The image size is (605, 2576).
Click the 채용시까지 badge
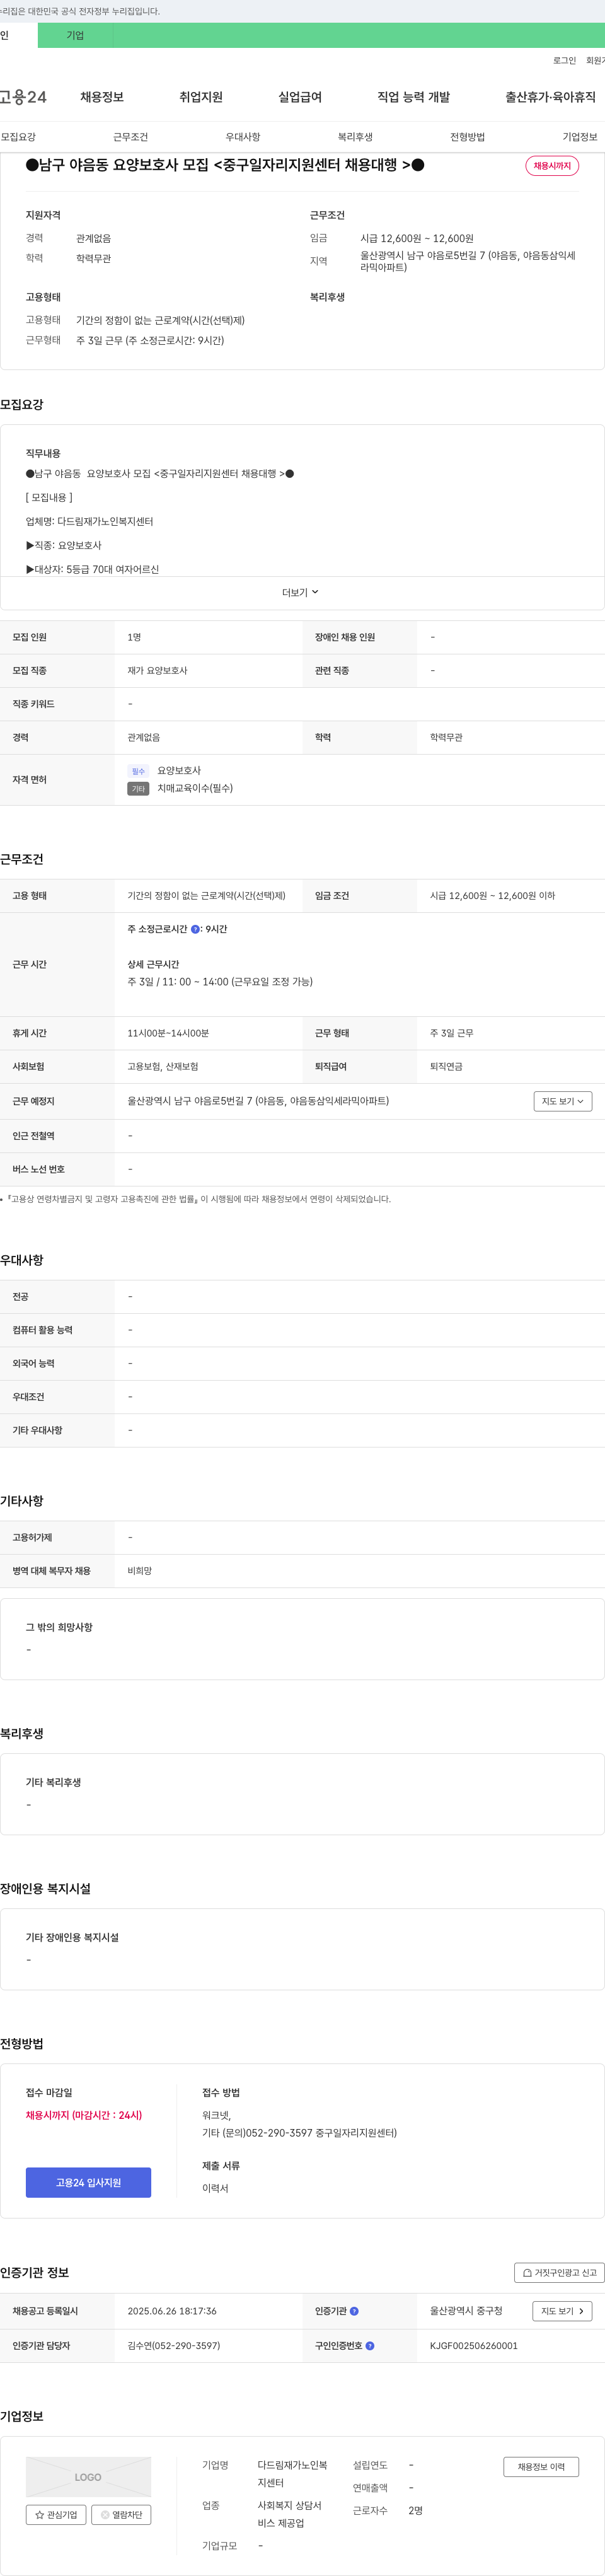(552, 166)
